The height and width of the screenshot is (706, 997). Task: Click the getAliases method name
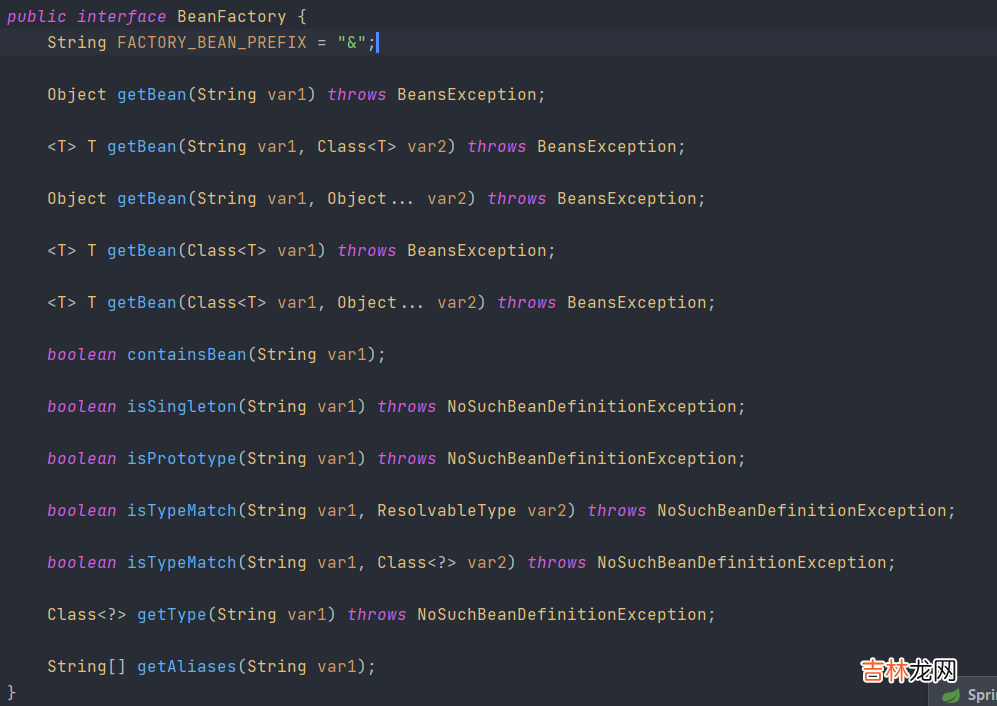pyautogui.click(x=186, y=666)
